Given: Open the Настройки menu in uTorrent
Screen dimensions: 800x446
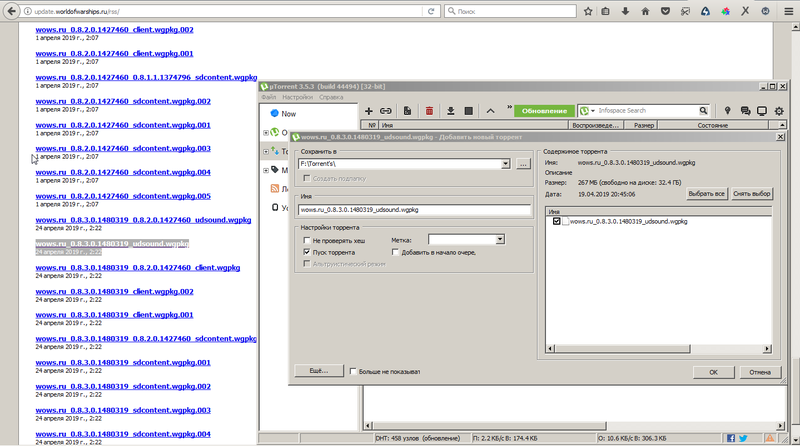Looking at the screenshot, I should 297,97.
